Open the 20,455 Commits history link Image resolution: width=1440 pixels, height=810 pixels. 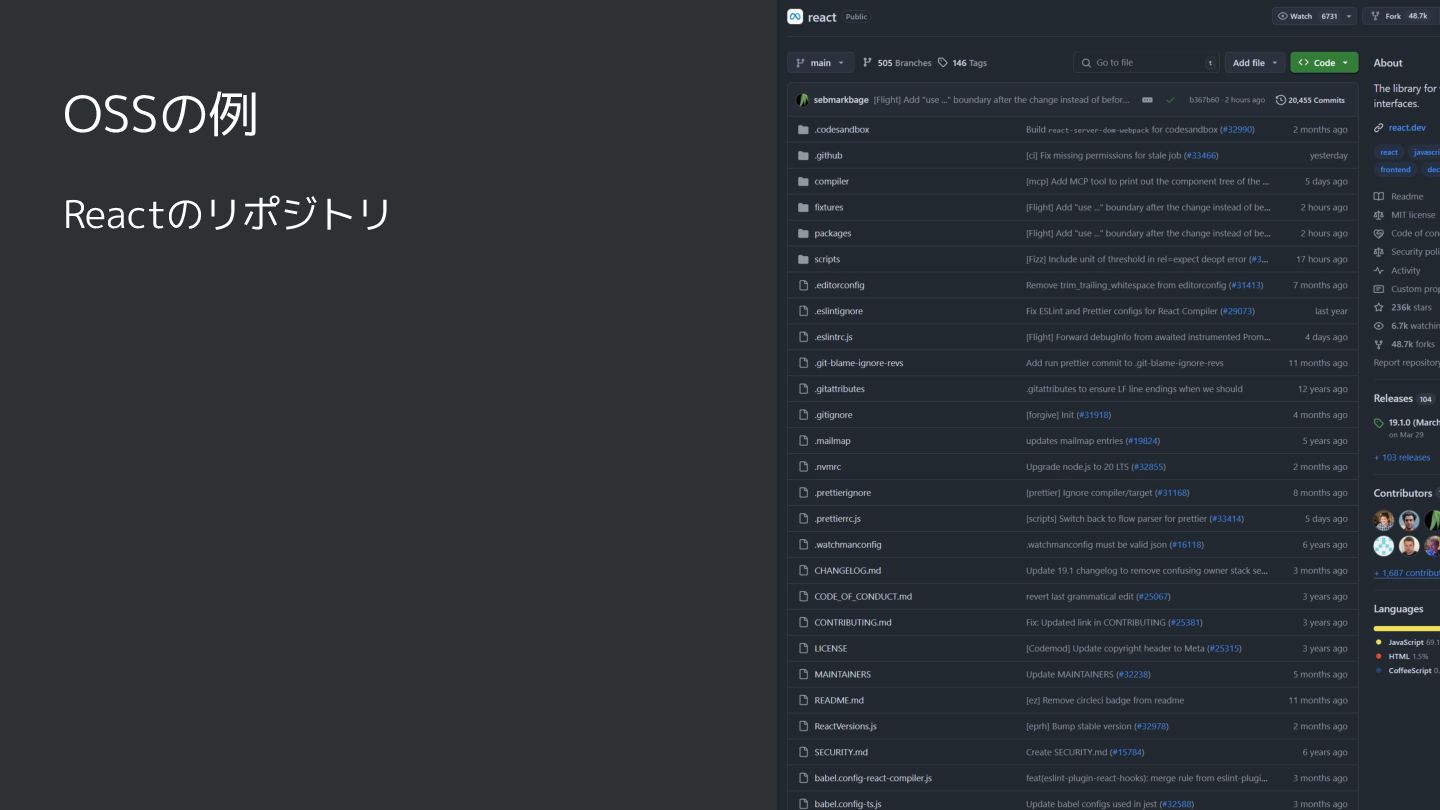coord(1310,100)
